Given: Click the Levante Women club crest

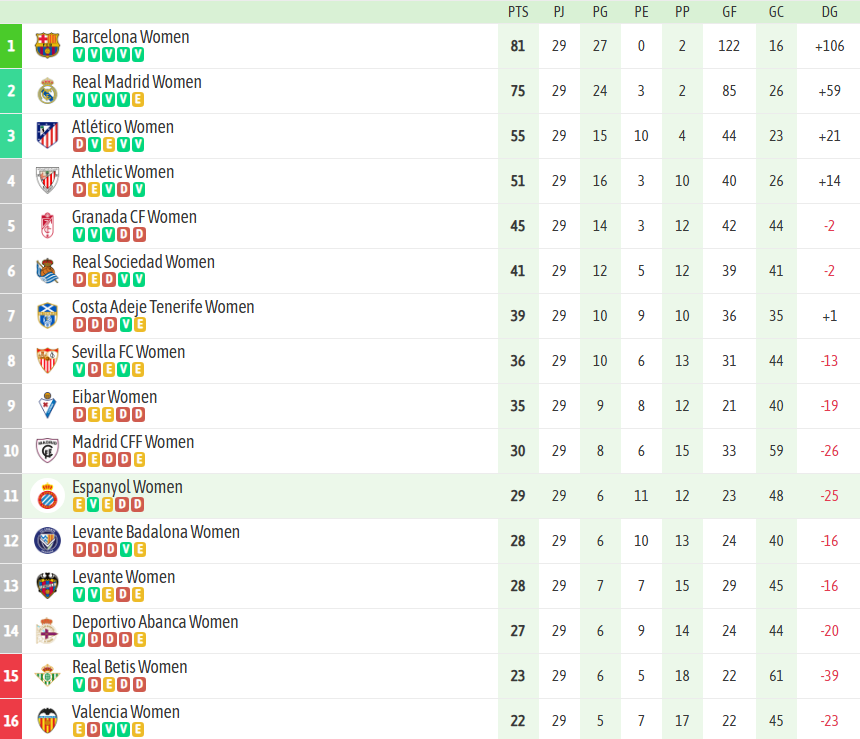Looking at the screenshot, I should (47, 586).
